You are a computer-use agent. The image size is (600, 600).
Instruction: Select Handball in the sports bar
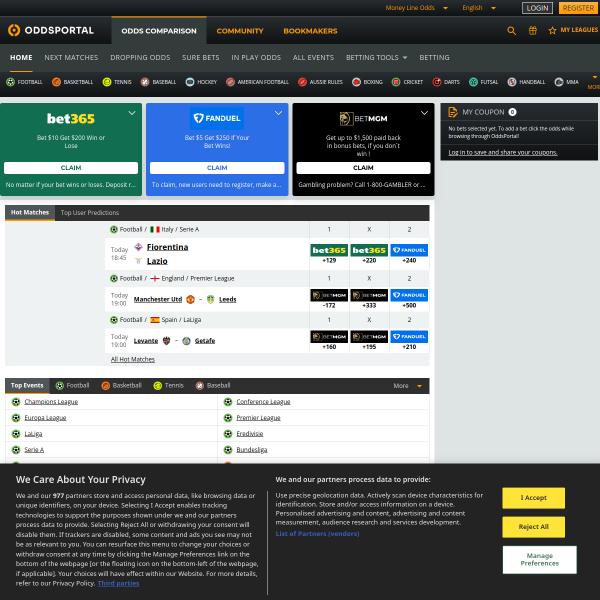tap(526, 82)
